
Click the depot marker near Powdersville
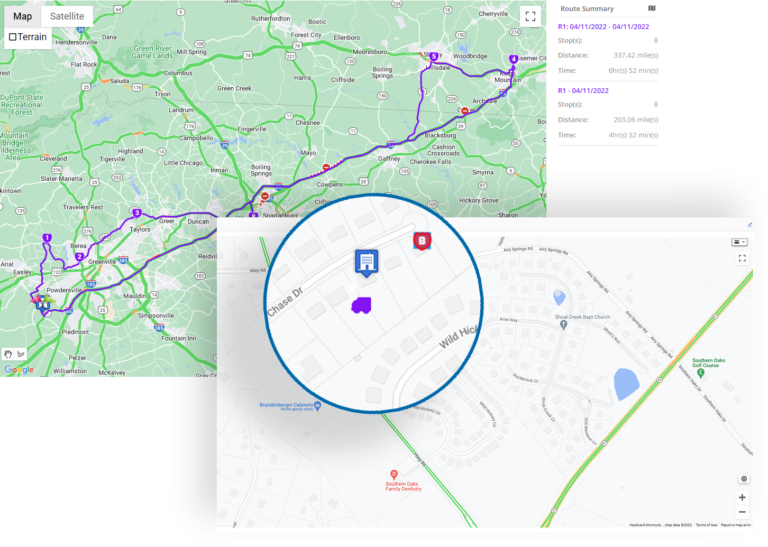pyautogui.click(x=43, y=304)
